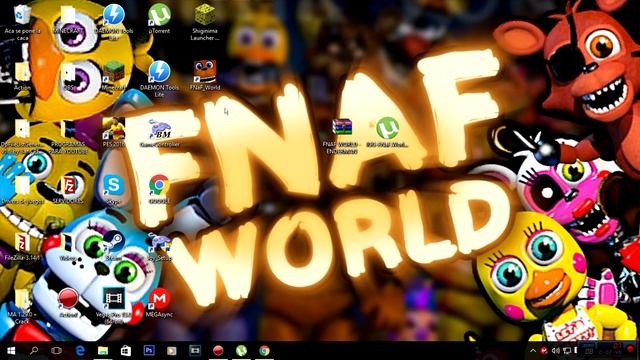Open File Explorer from the taskbar
This screenshot has width=640, height=360.
103,351
